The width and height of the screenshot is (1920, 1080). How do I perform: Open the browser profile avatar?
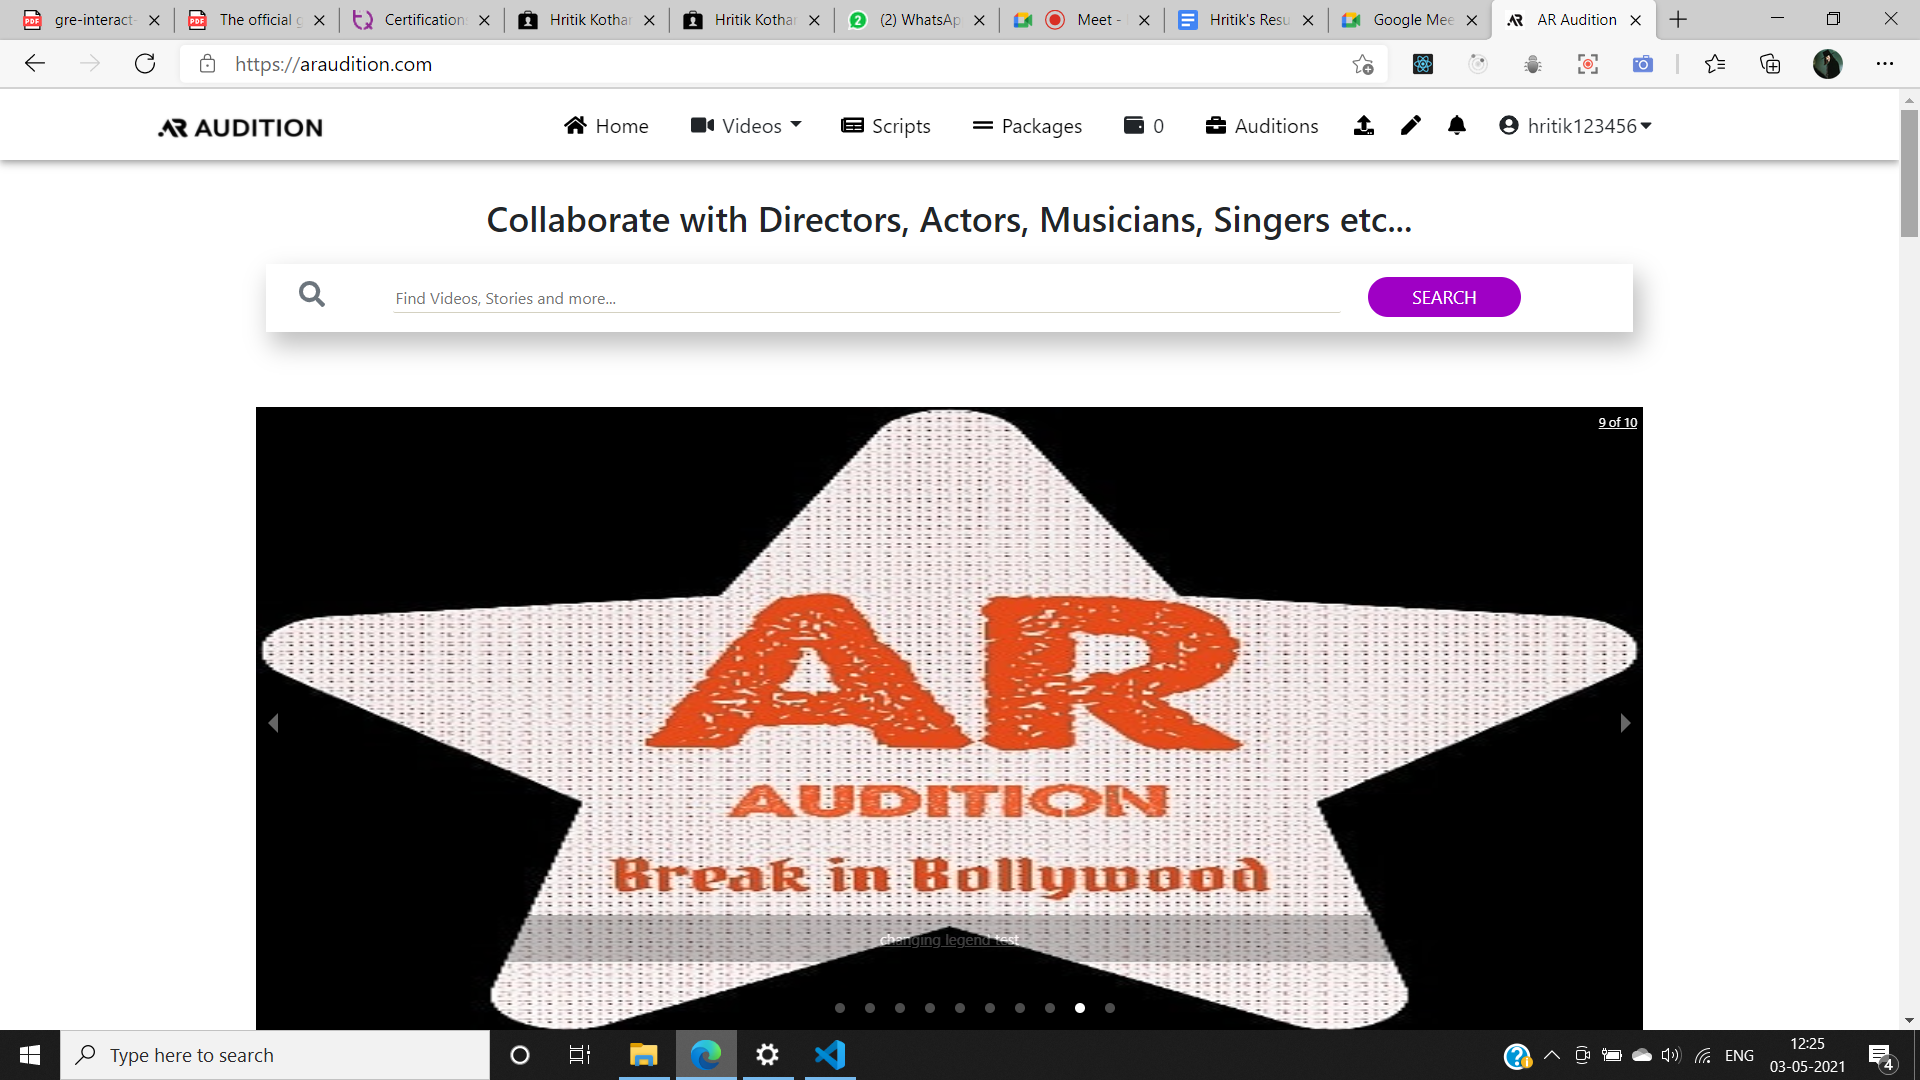point(1827,64)
